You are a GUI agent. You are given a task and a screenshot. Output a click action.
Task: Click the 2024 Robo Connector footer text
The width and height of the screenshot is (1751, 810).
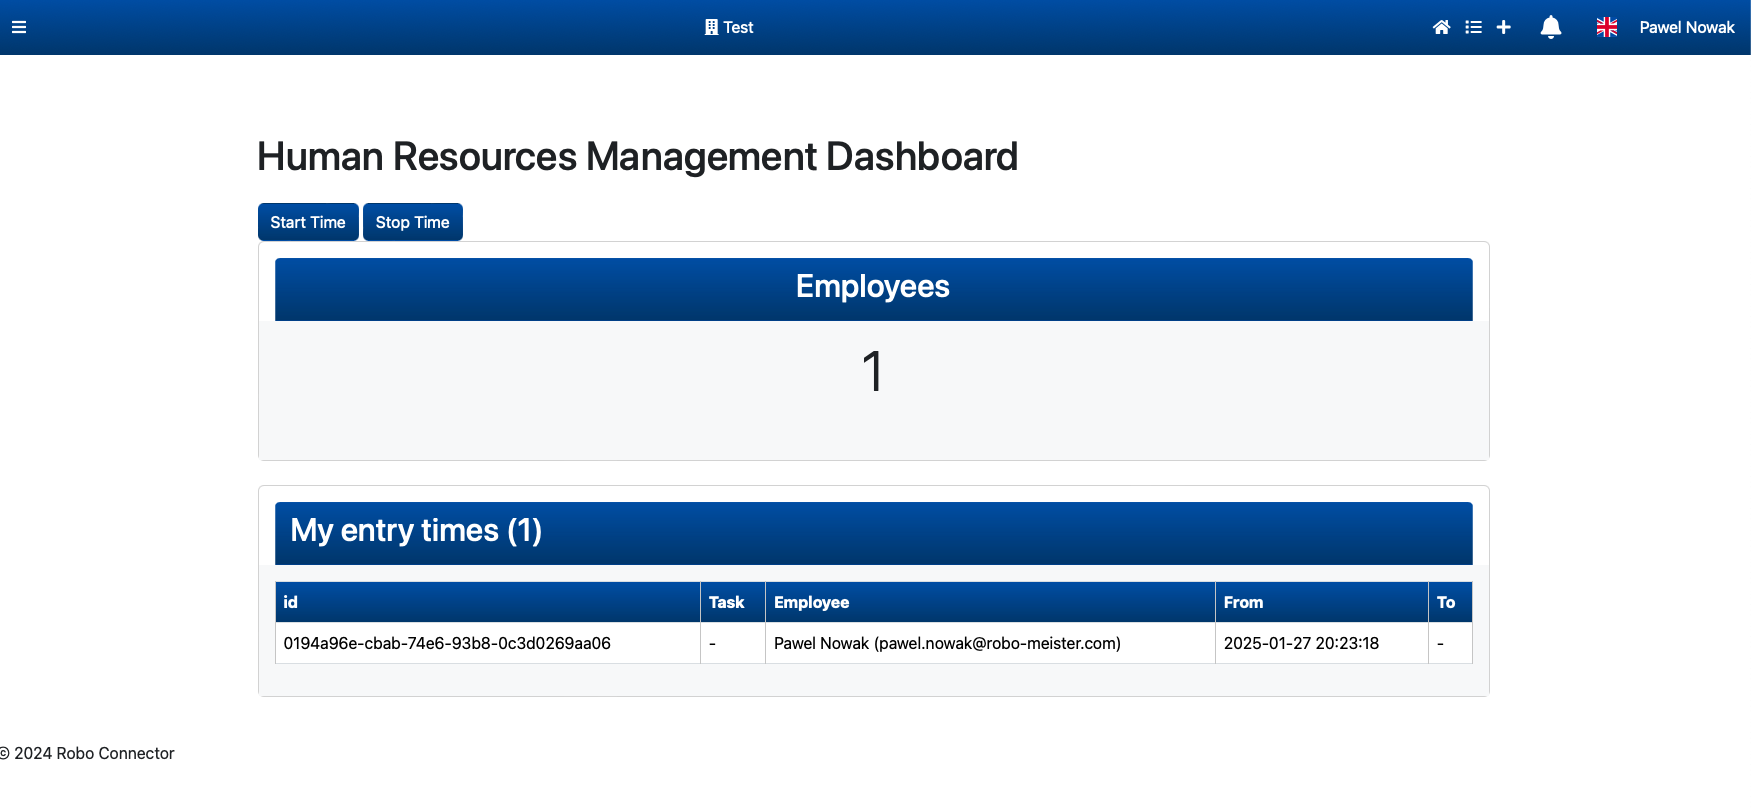click(x=87, y=753)
